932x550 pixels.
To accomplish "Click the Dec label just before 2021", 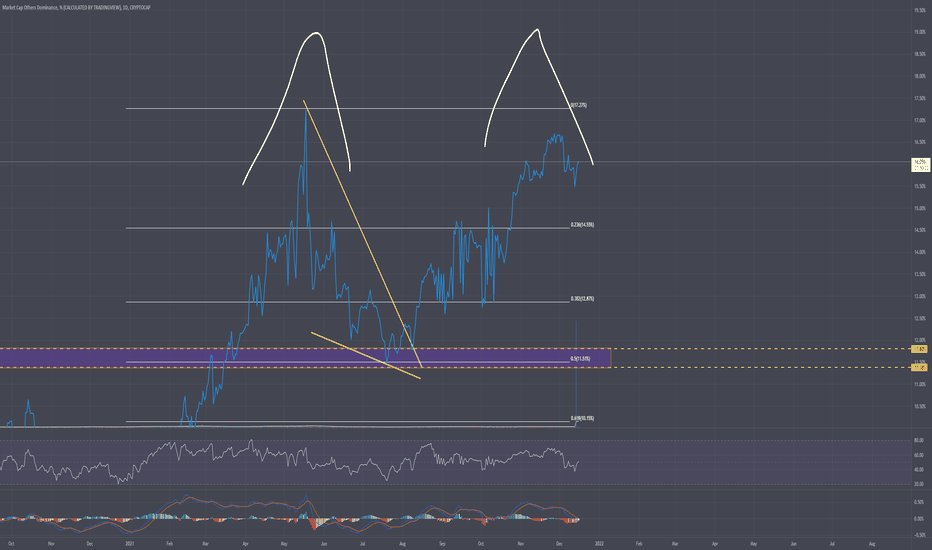I will tap(90, 543).
